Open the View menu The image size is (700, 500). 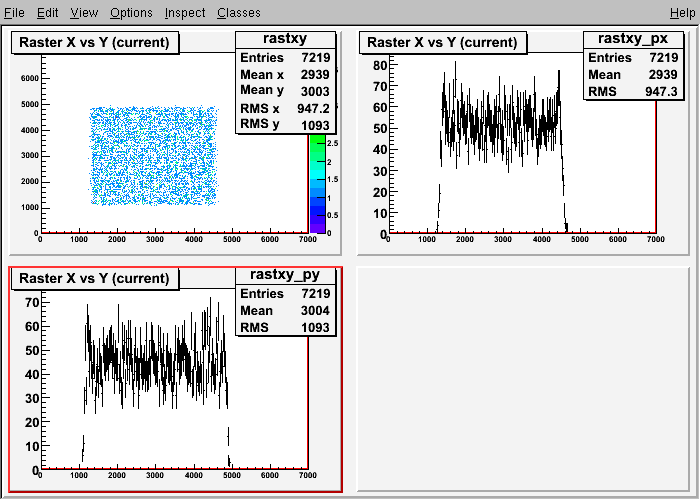tap(84, 12)
